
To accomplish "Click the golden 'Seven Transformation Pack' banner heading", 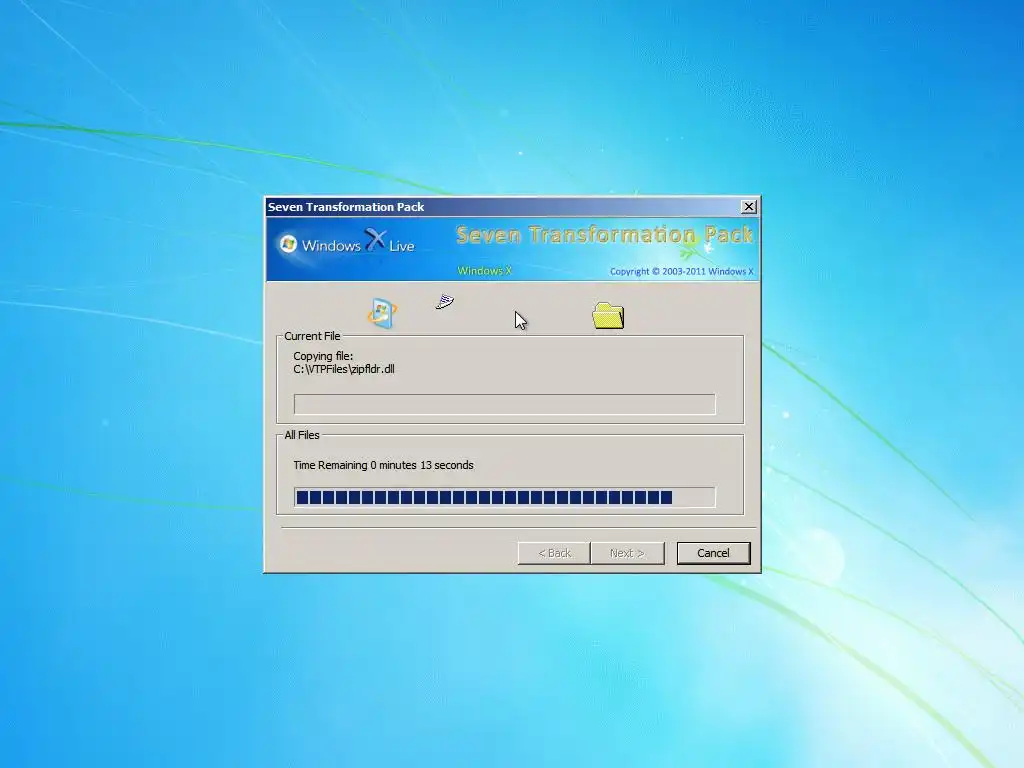I will tap(604, 234).
